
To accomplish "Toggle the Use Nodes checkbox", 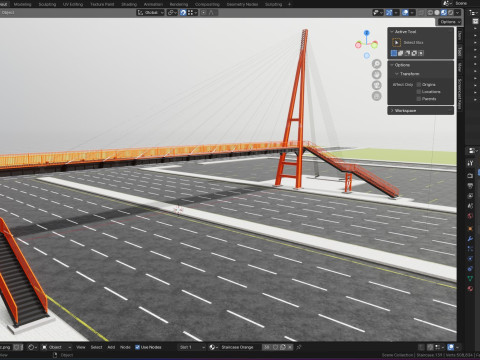I will (137, 347).
